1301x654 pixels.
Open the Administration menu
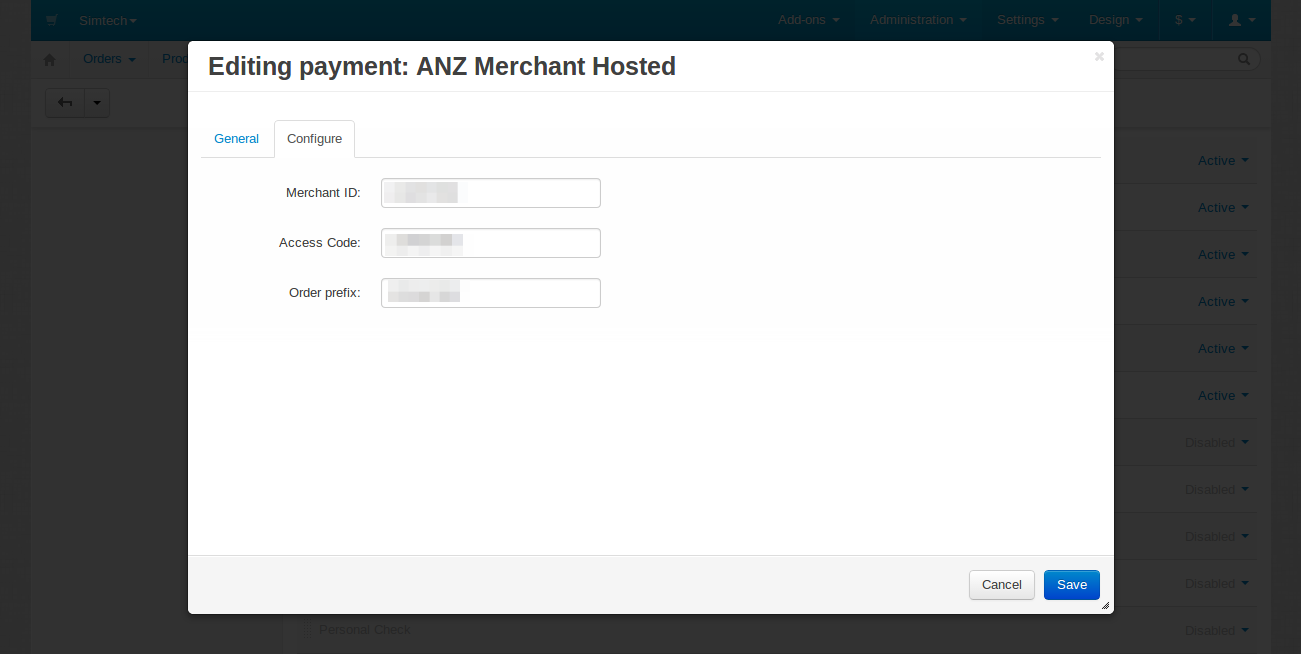click(x=918, y=20)
